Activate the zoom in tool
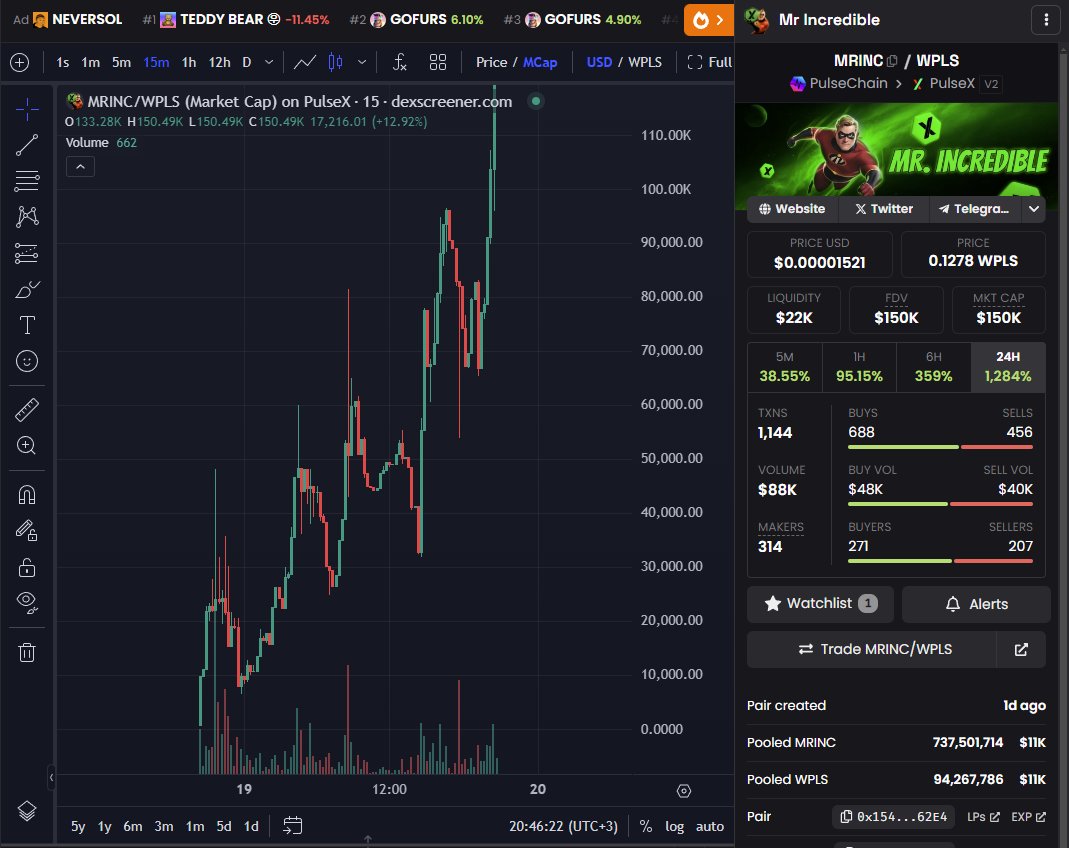Image resolution: width=1069 pixels, height=848 pixels. (27, 446)
